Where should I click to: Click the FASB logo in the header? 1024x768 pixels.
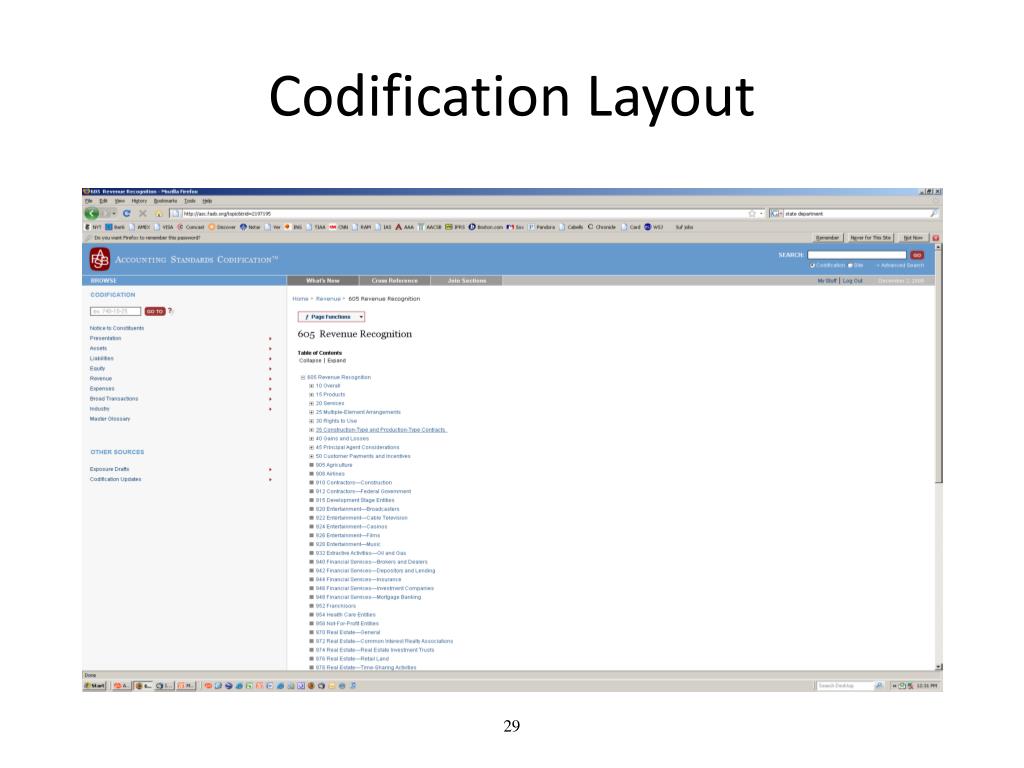pos(100,259)
